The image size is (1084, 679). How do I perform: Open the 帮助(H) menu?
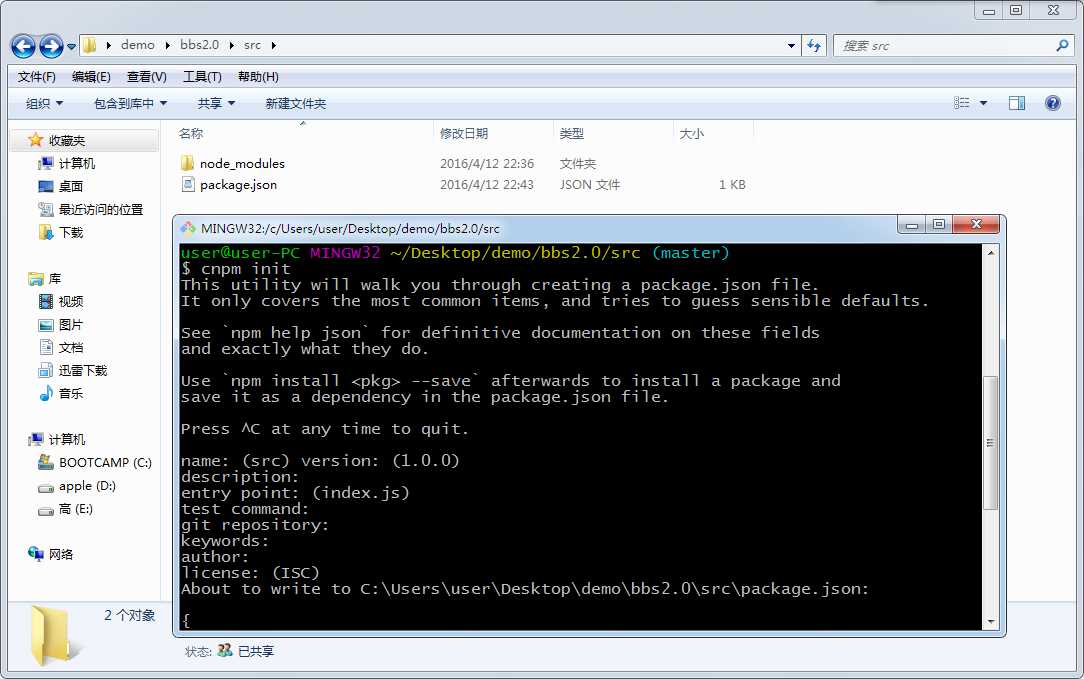tap(258, 77)
